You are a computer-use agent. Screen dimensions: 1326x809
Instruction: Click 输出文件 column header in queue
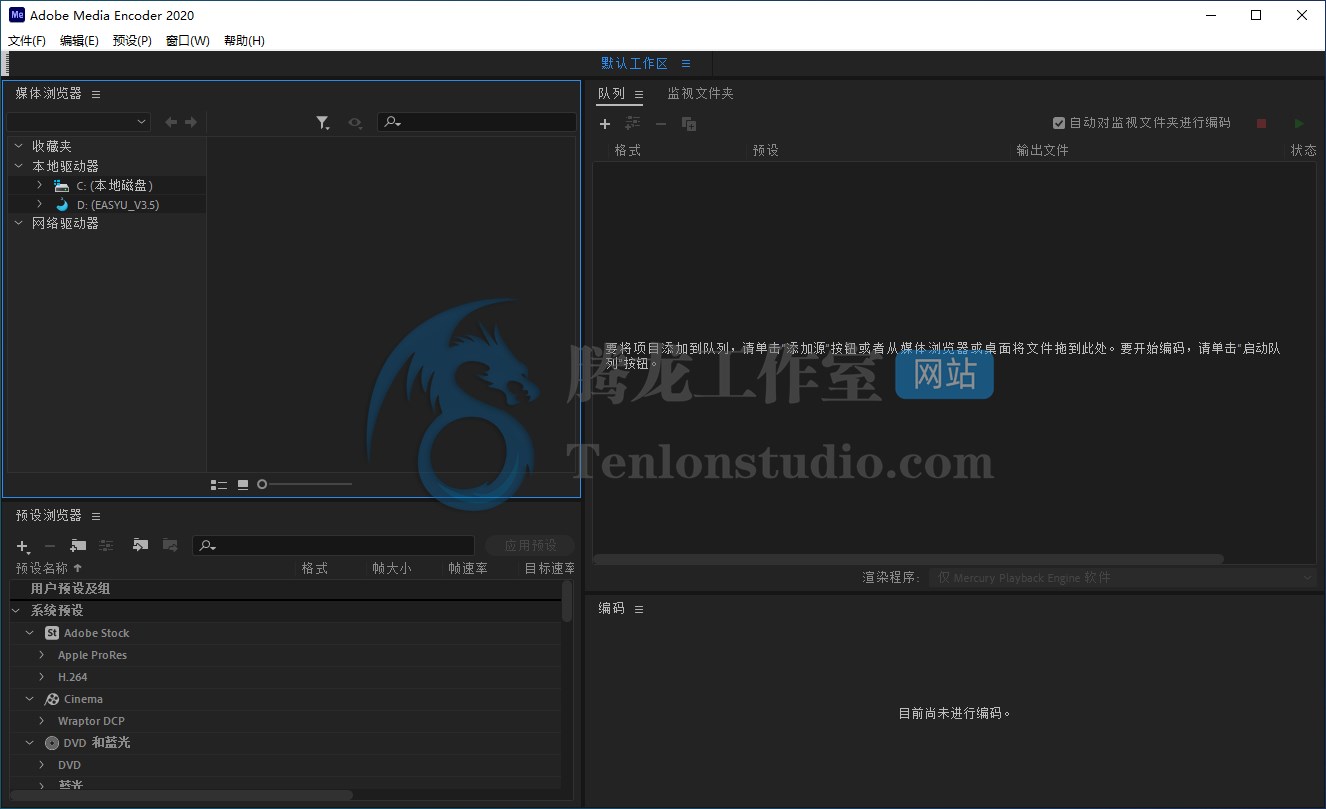[1042, 150]
